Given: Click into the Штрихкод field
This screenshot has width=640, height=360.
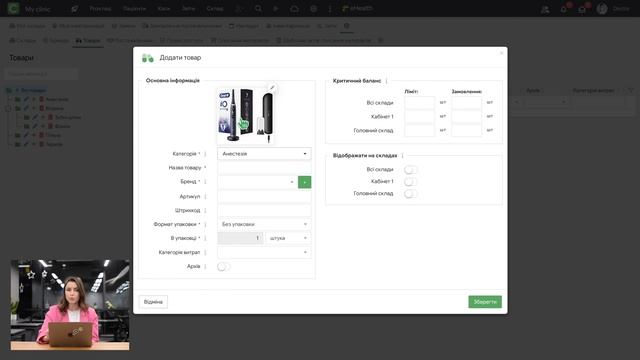Looking at the screenshot, I should [x=264, y=210].
